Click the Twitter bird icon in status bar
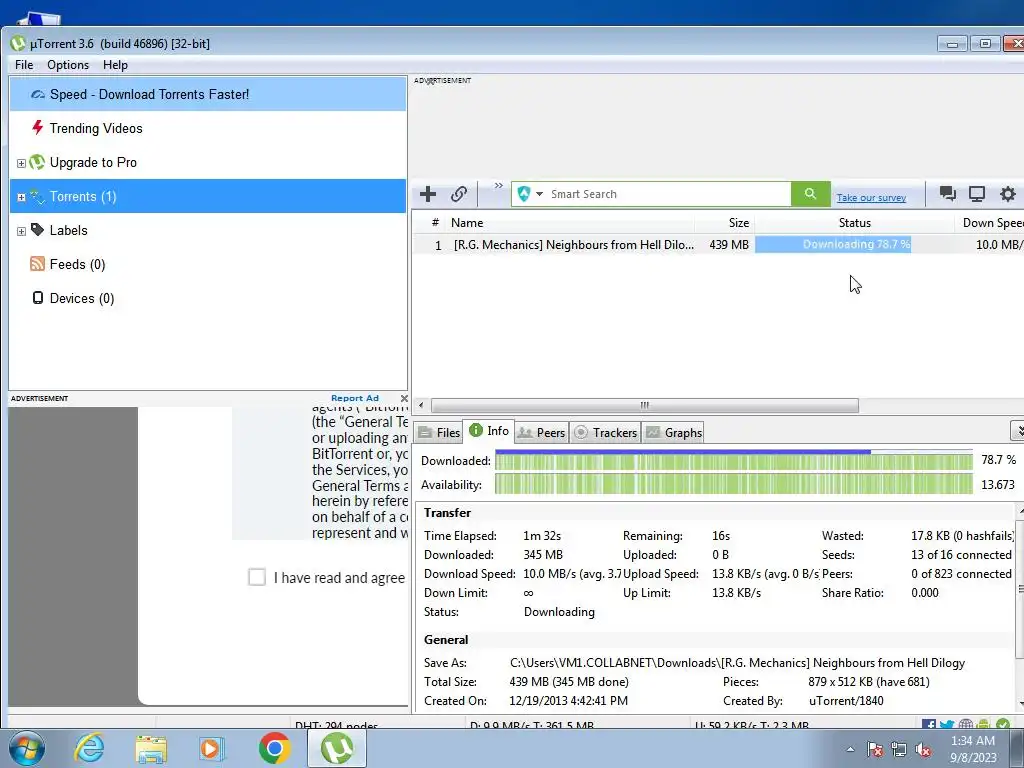 click(947, 724)
